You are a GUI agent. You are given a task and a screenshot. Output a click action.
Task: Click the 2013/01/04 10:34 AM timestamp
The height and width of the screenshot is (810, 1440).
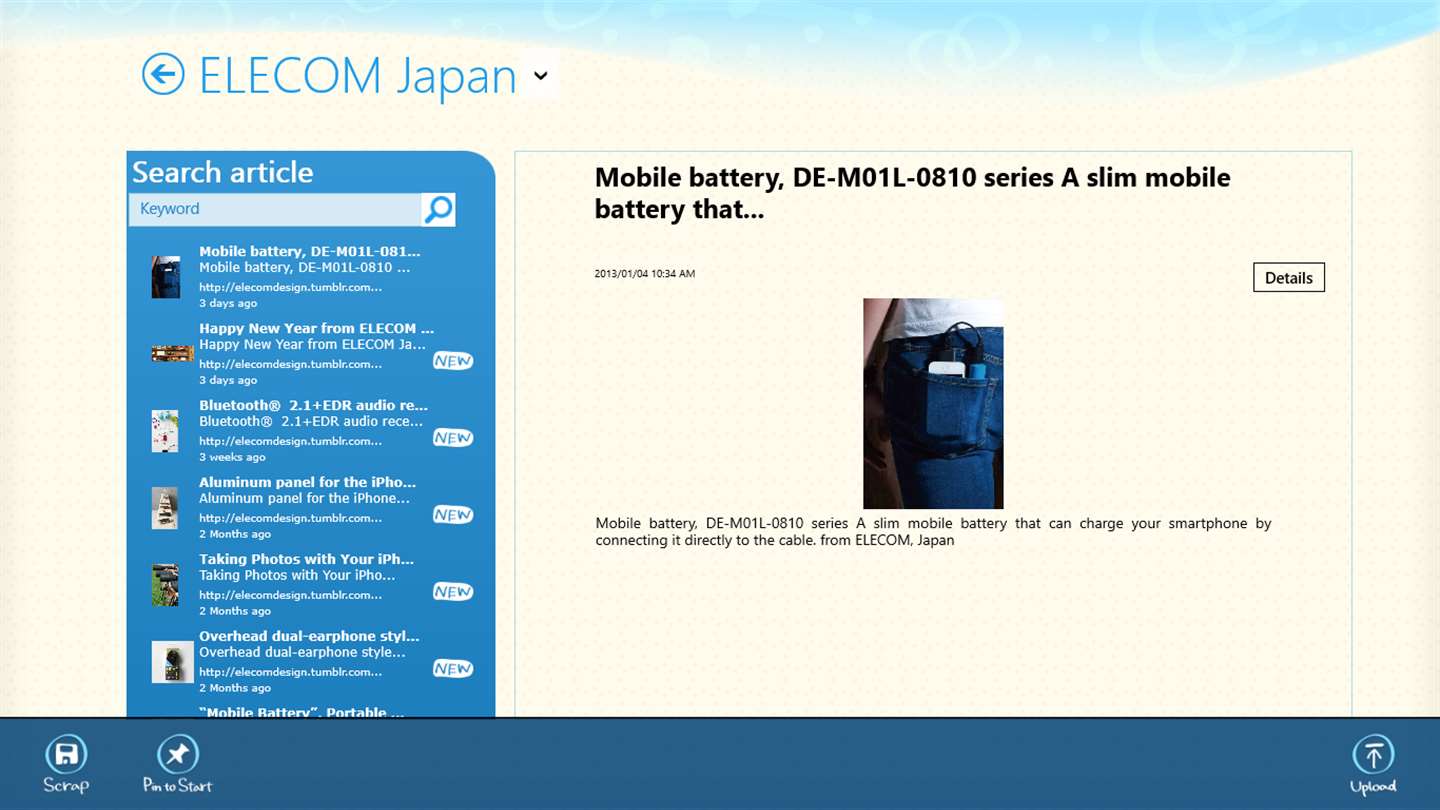click(645, 273)
